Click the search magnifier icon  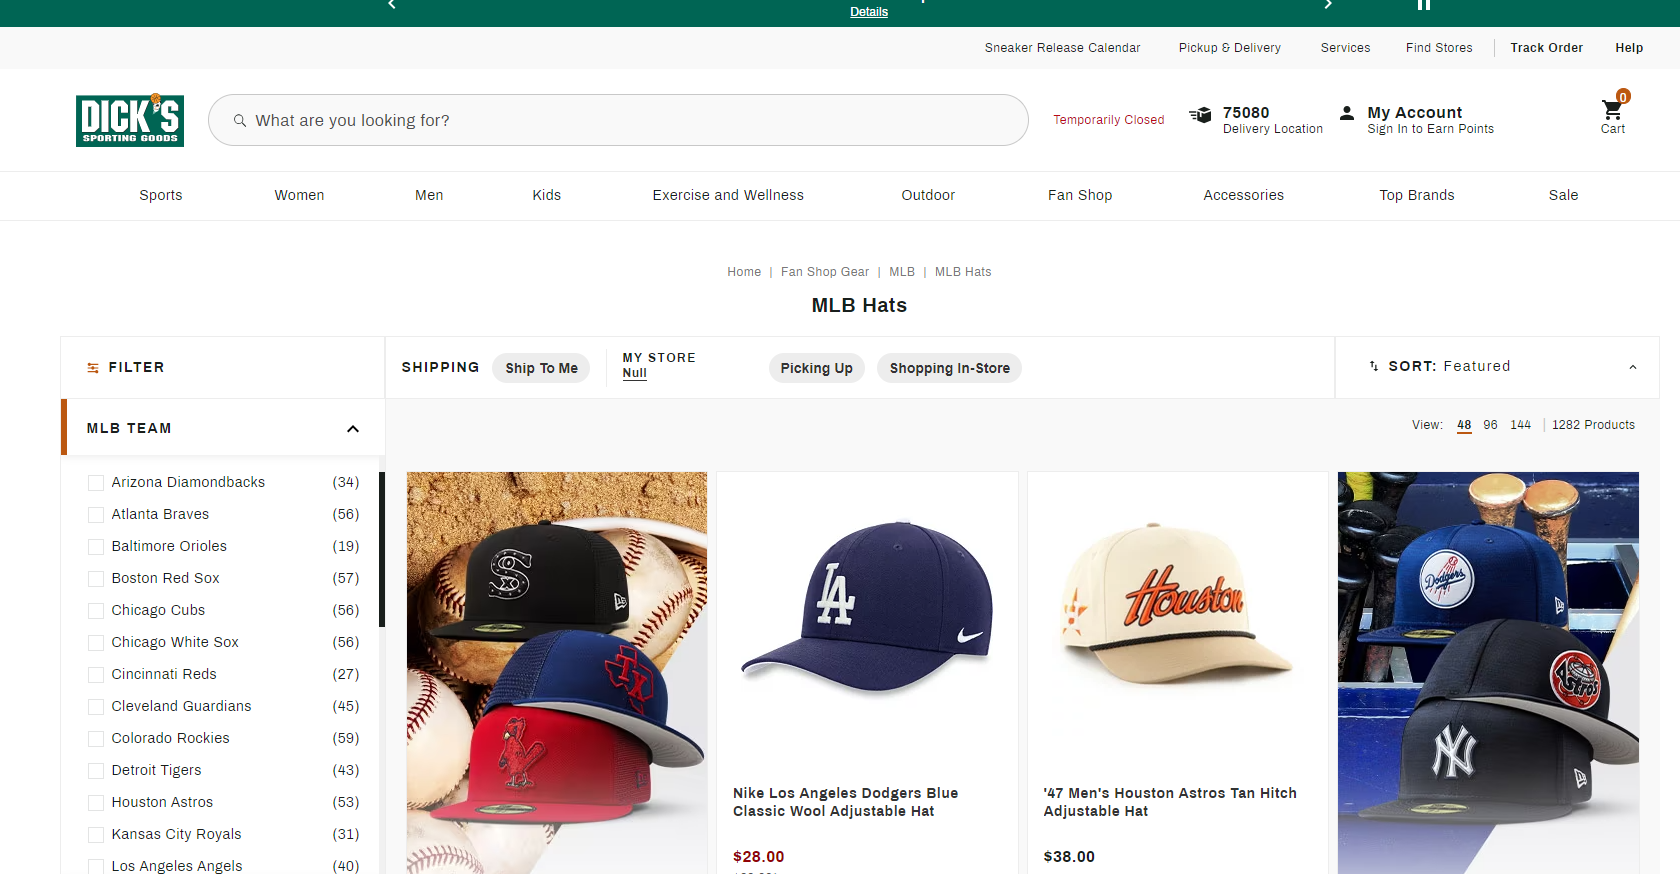(x=240, y=121)
